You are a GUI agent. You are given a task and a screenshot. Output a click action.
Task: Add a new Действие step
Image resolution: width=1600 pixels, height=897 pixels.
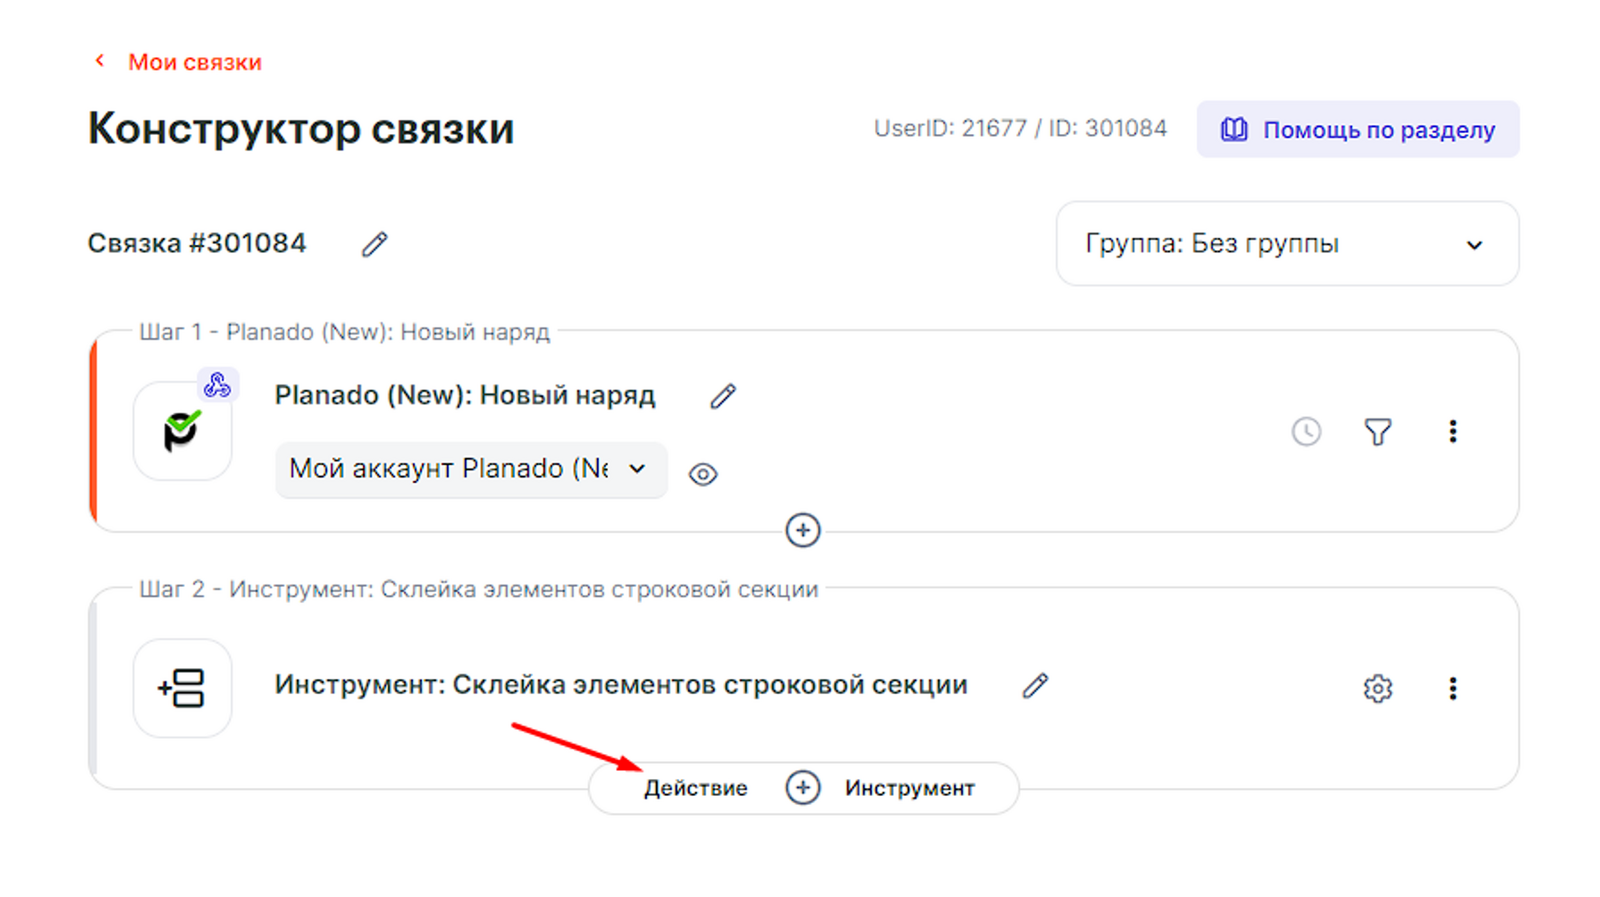(x=695, y=788)
